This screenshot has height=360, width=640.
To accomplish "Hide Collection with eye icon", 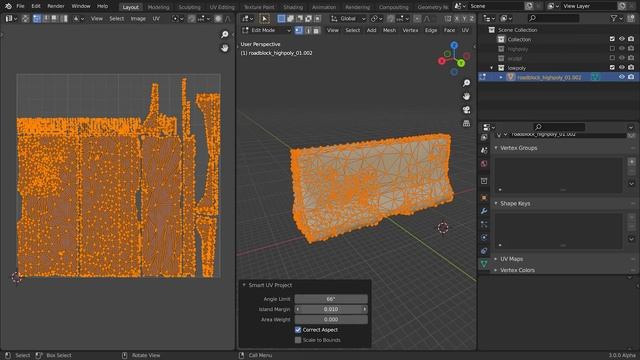I will [622, 39].
